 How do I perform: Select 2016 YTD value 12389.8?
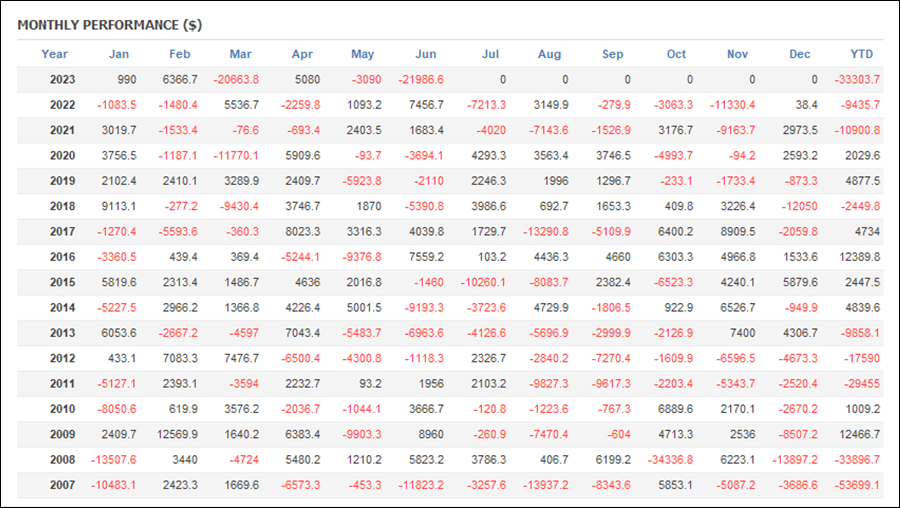point(859,257)
